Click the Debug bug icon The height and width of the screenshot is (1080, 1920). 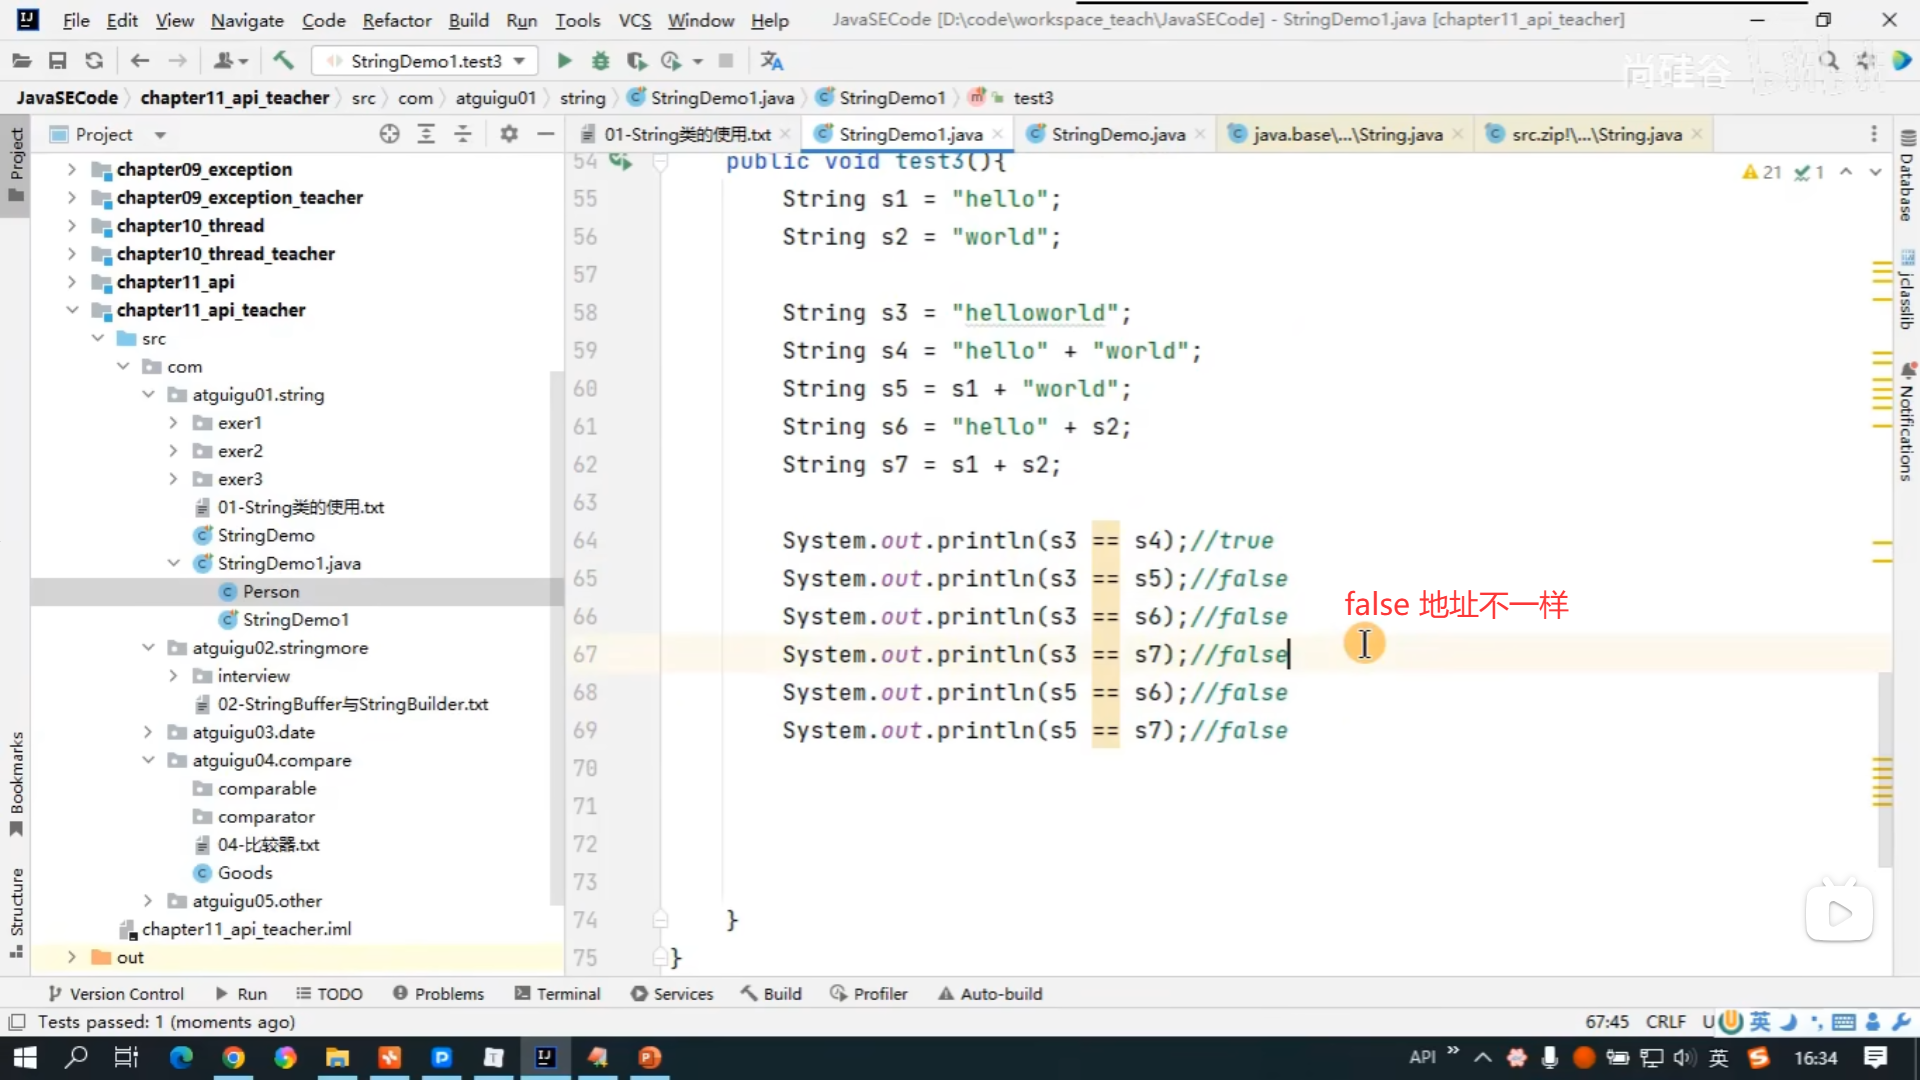(x=600, y=61)
